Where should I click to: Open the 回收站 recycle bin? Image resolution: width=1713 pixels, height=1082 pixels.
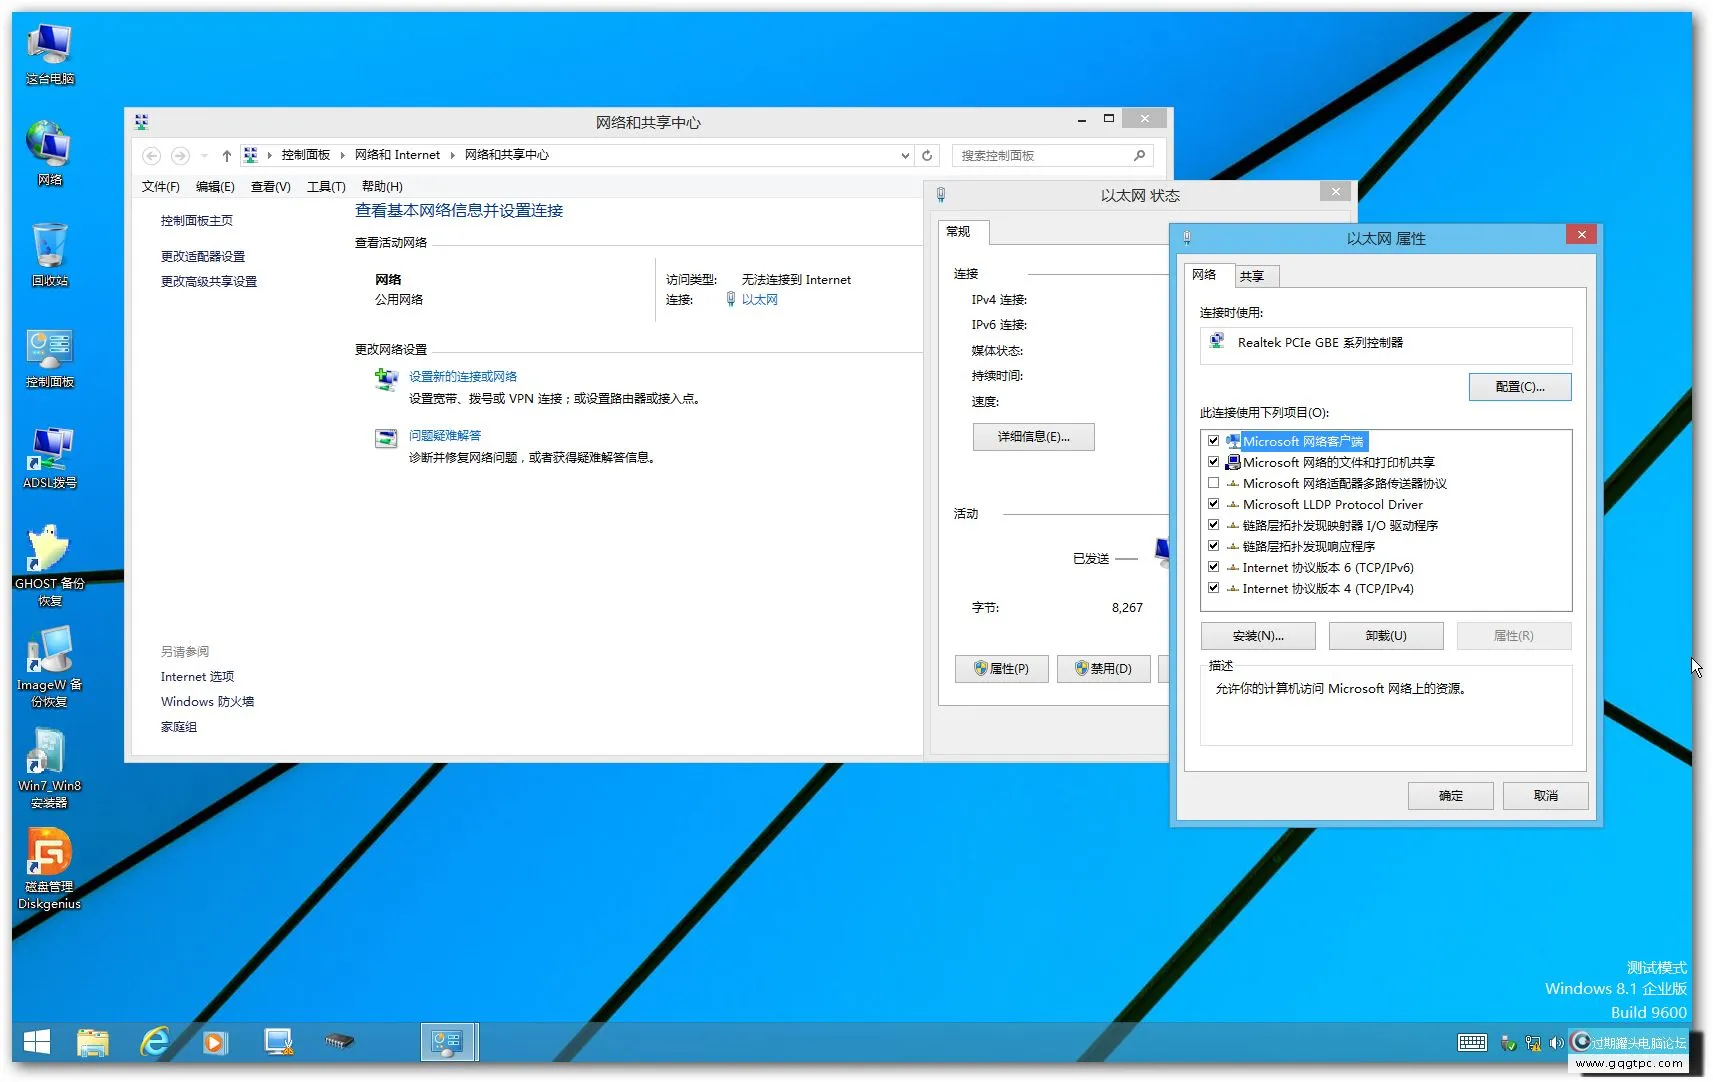click(x=48, y=247)
